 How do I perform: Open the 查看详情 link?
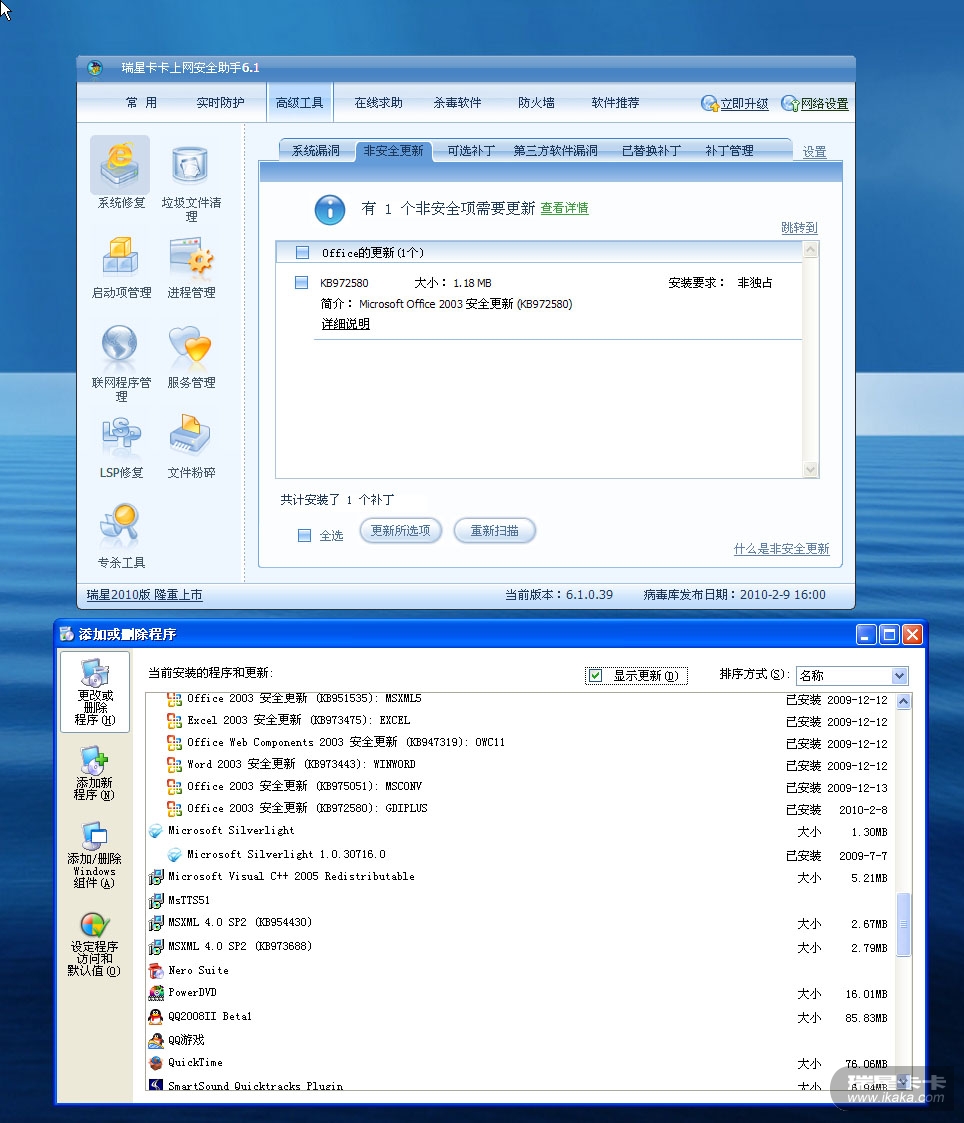coord(564,208)
